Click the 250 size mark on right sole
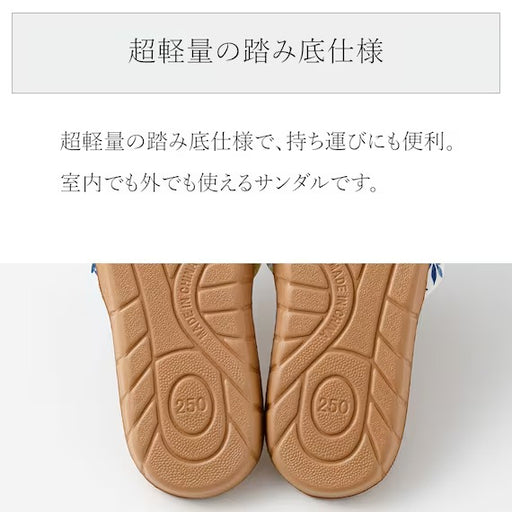This screenshot has width=512, height=512. [x=333, y=406]
